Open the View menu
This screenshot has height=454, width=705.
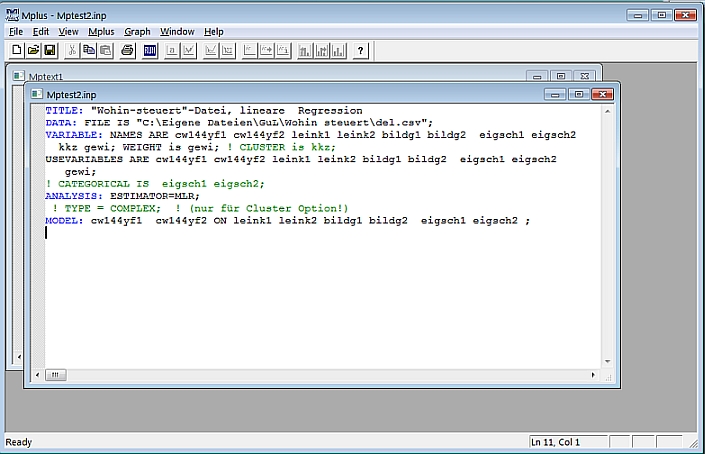(68, 31)
